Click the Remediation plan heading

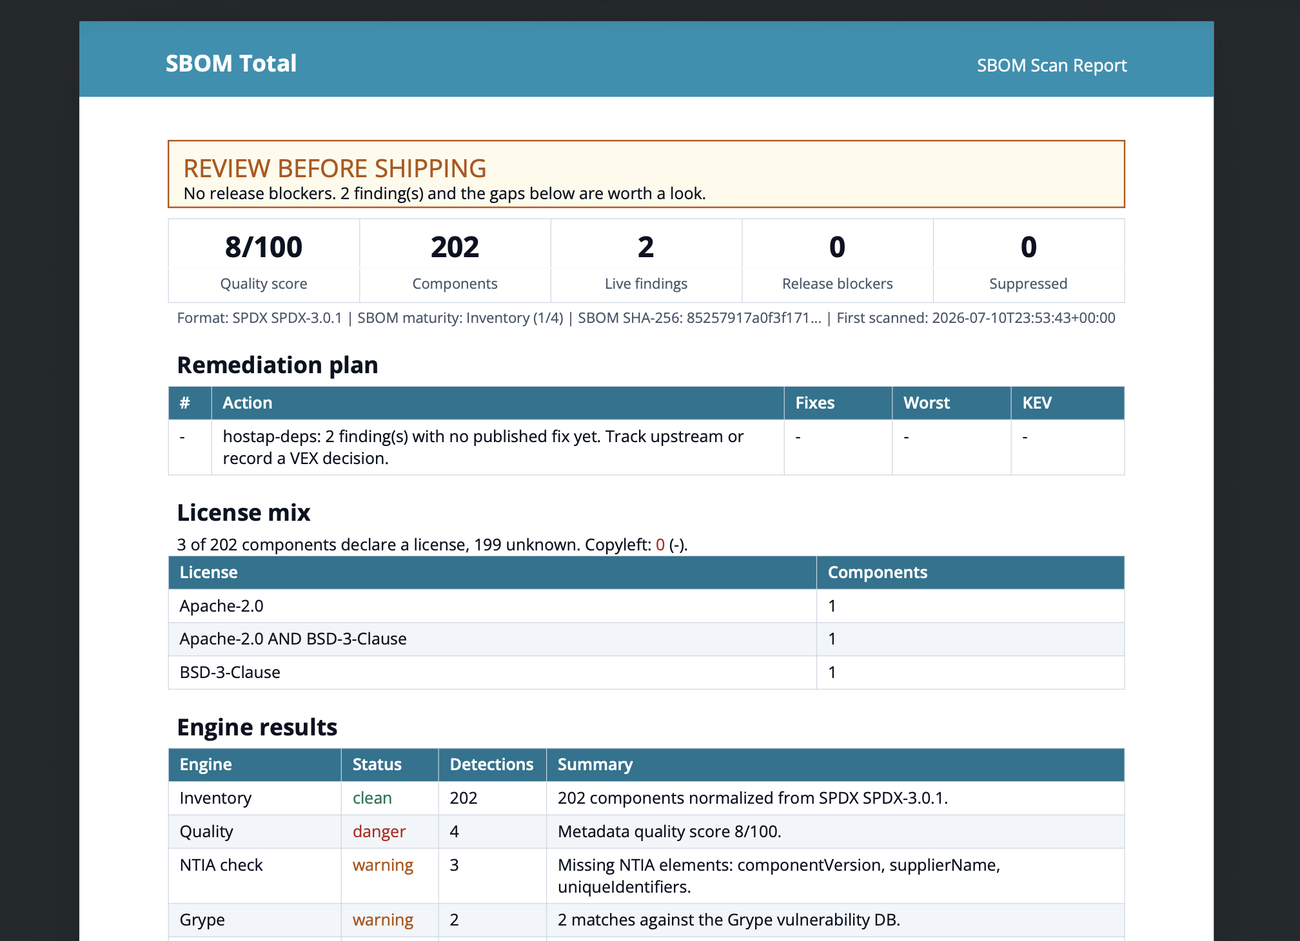[277, 365]
